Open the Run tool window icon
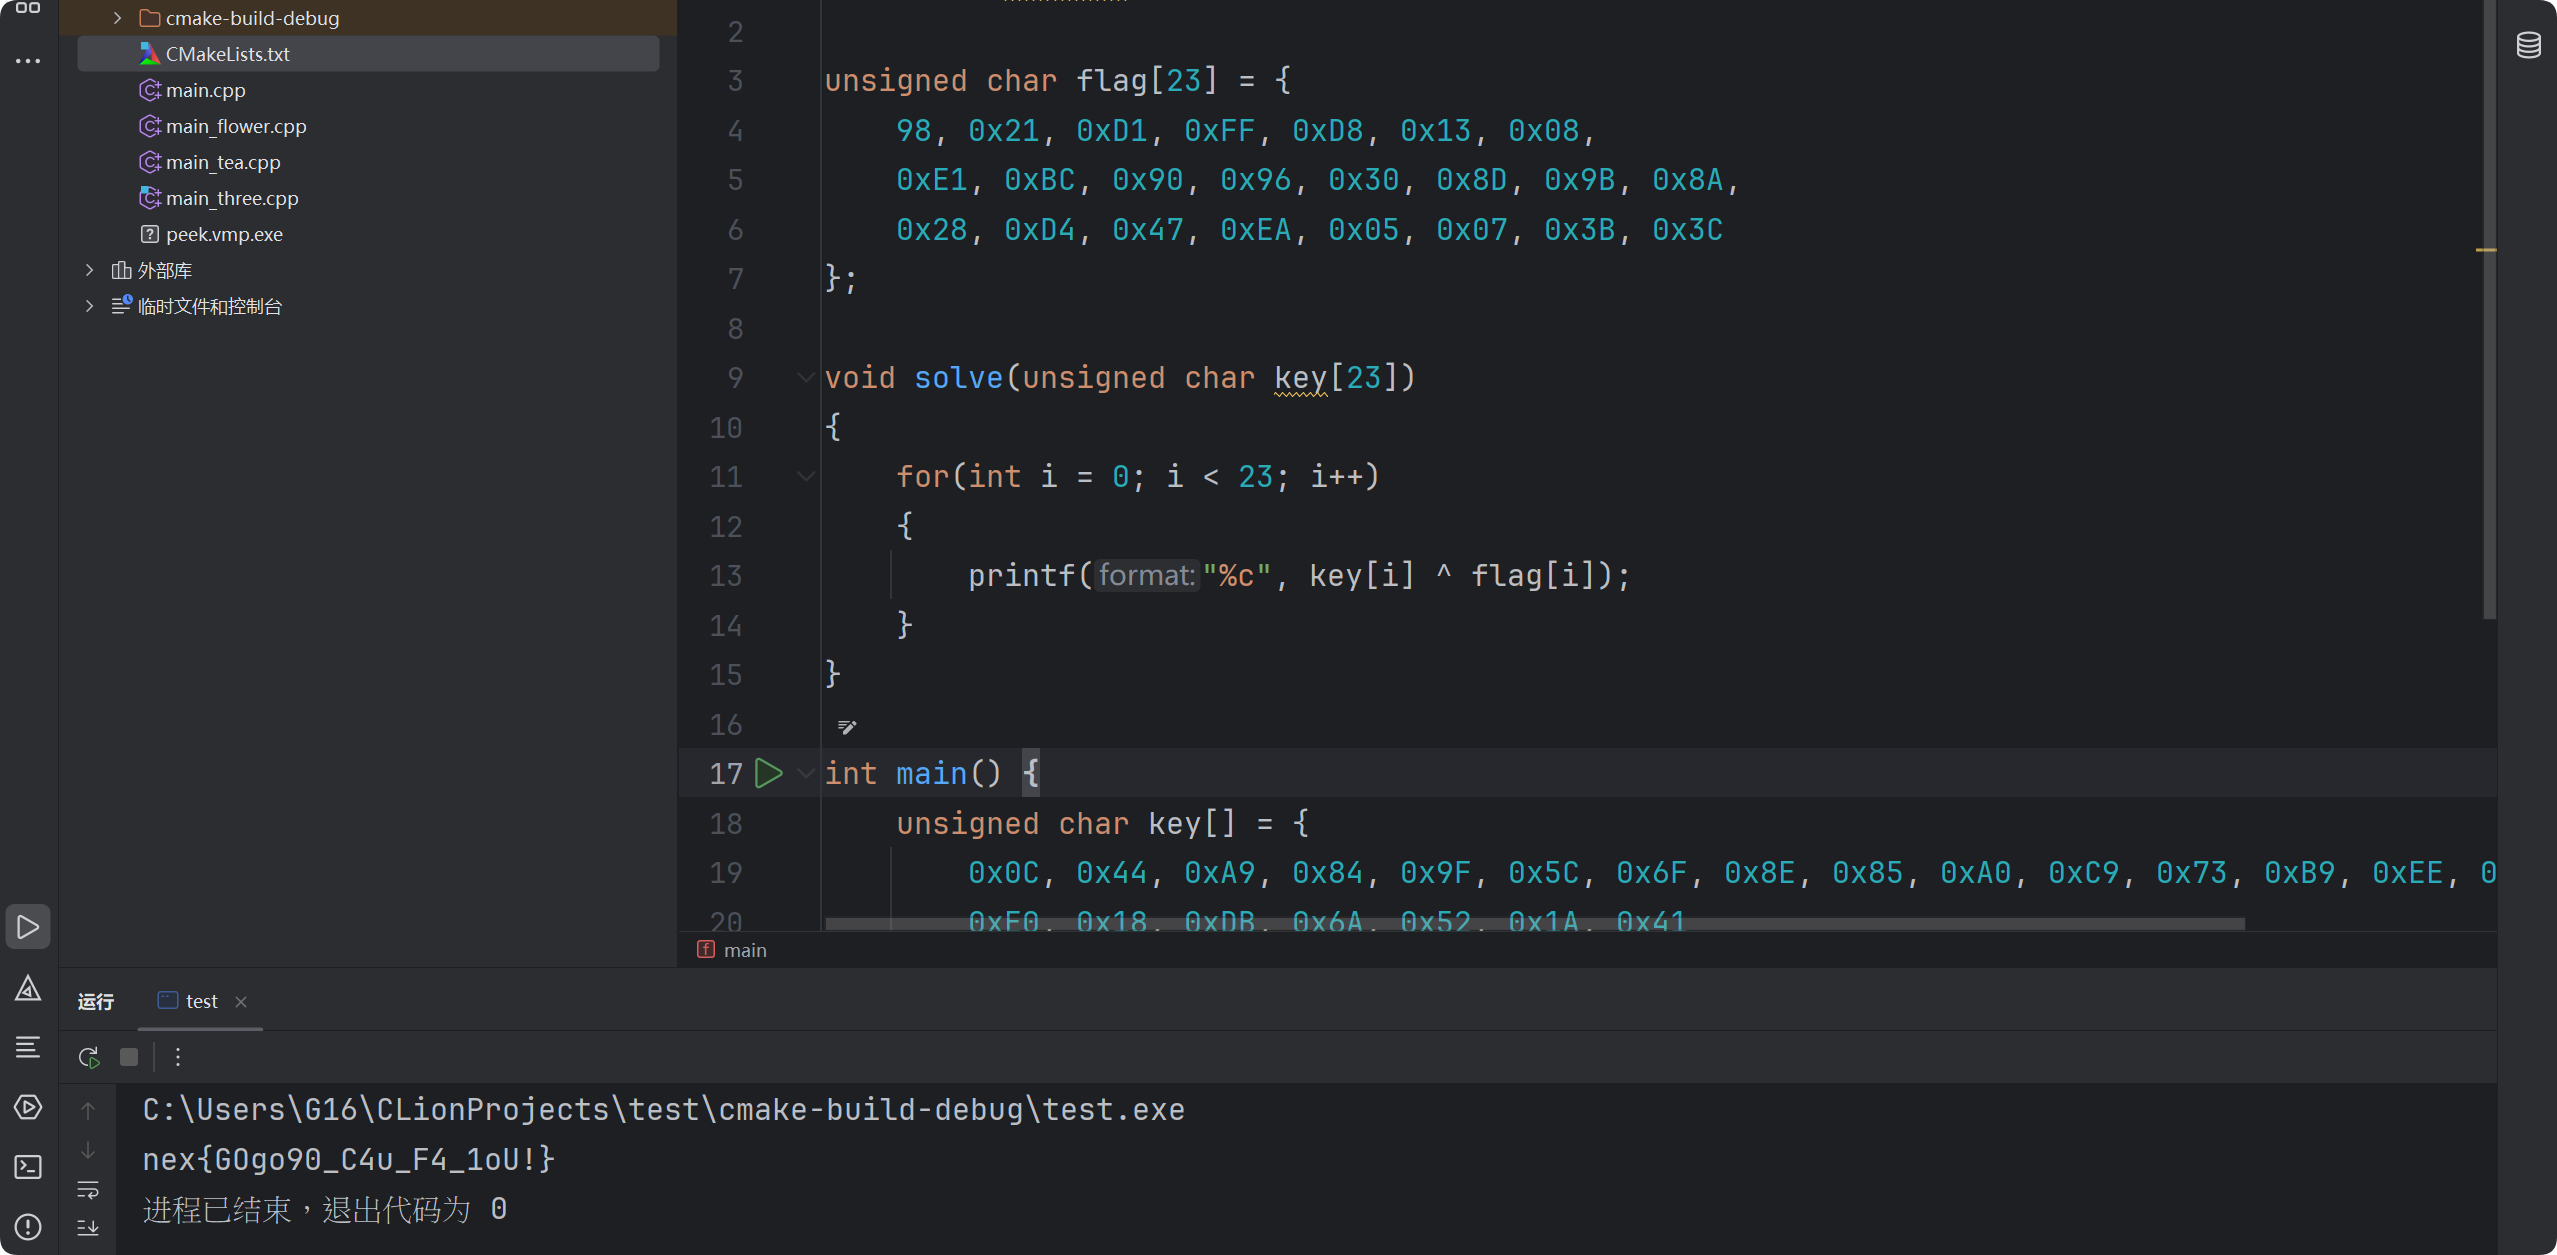The height and width of the screenshot is (1255, 2557). [x=28, y=927]
